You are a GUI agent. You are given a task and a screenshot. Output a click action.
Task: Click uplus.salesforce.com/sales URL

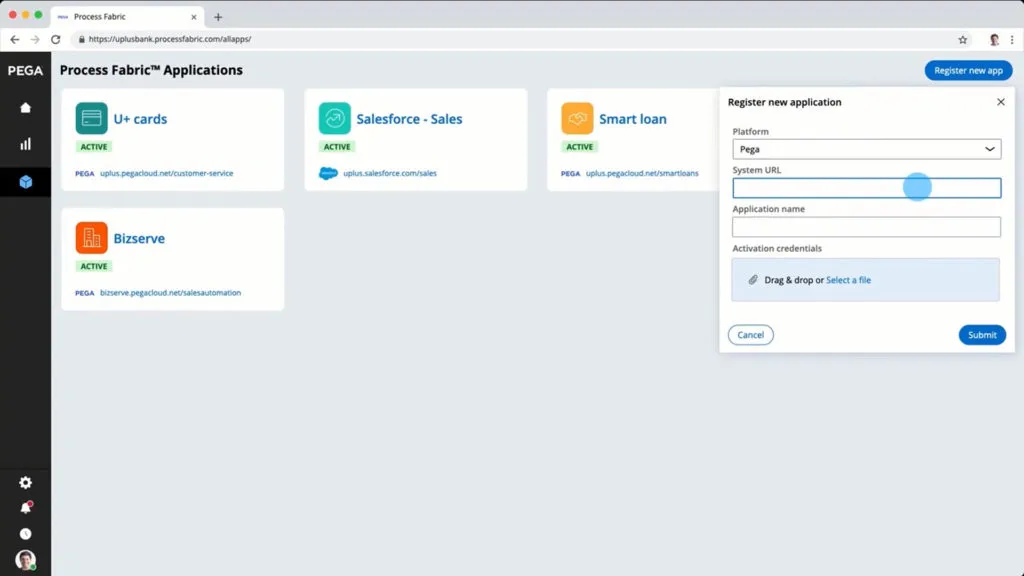click(x=390, y=173)
